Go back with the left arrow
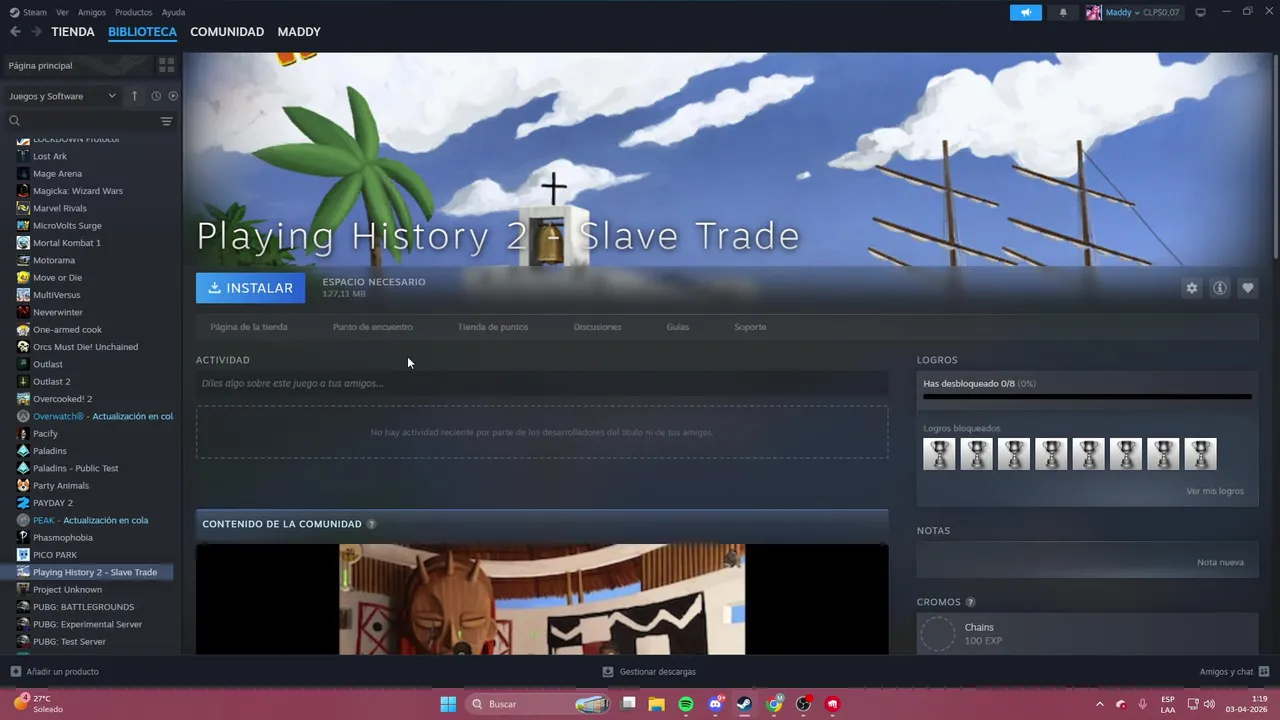The image size is (1280, 720). pyautogui.click(x=15, y=32)
